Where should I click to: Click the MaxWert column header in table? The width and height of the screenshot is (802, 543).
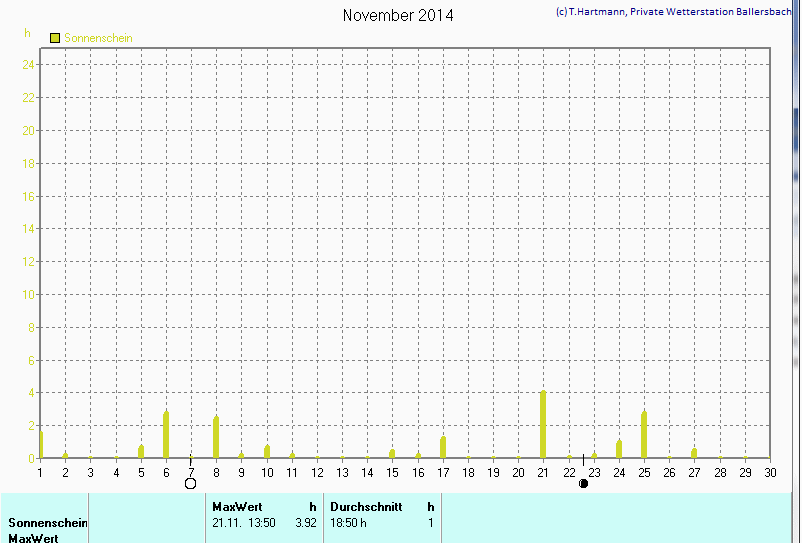click(x=237, y=507)
